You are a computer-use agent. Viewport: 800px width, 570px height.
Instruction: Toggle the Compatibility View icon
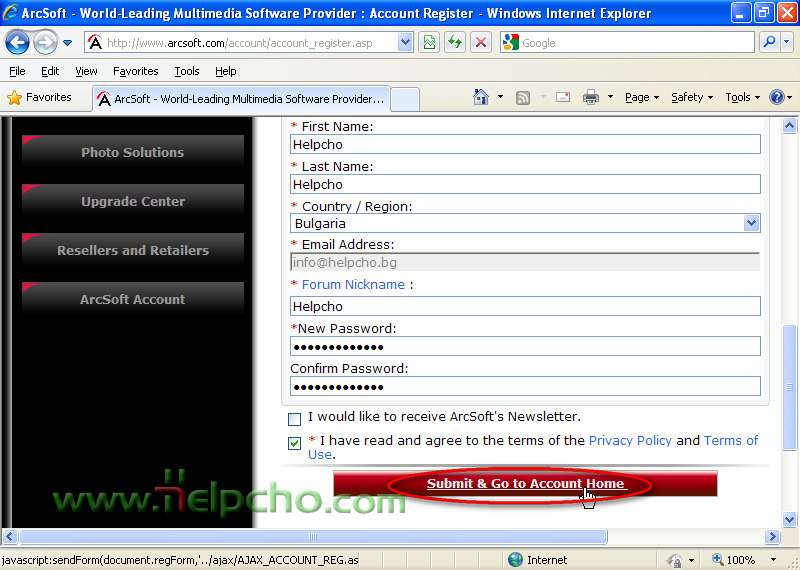pyautogui.click(x=430, y=42)
